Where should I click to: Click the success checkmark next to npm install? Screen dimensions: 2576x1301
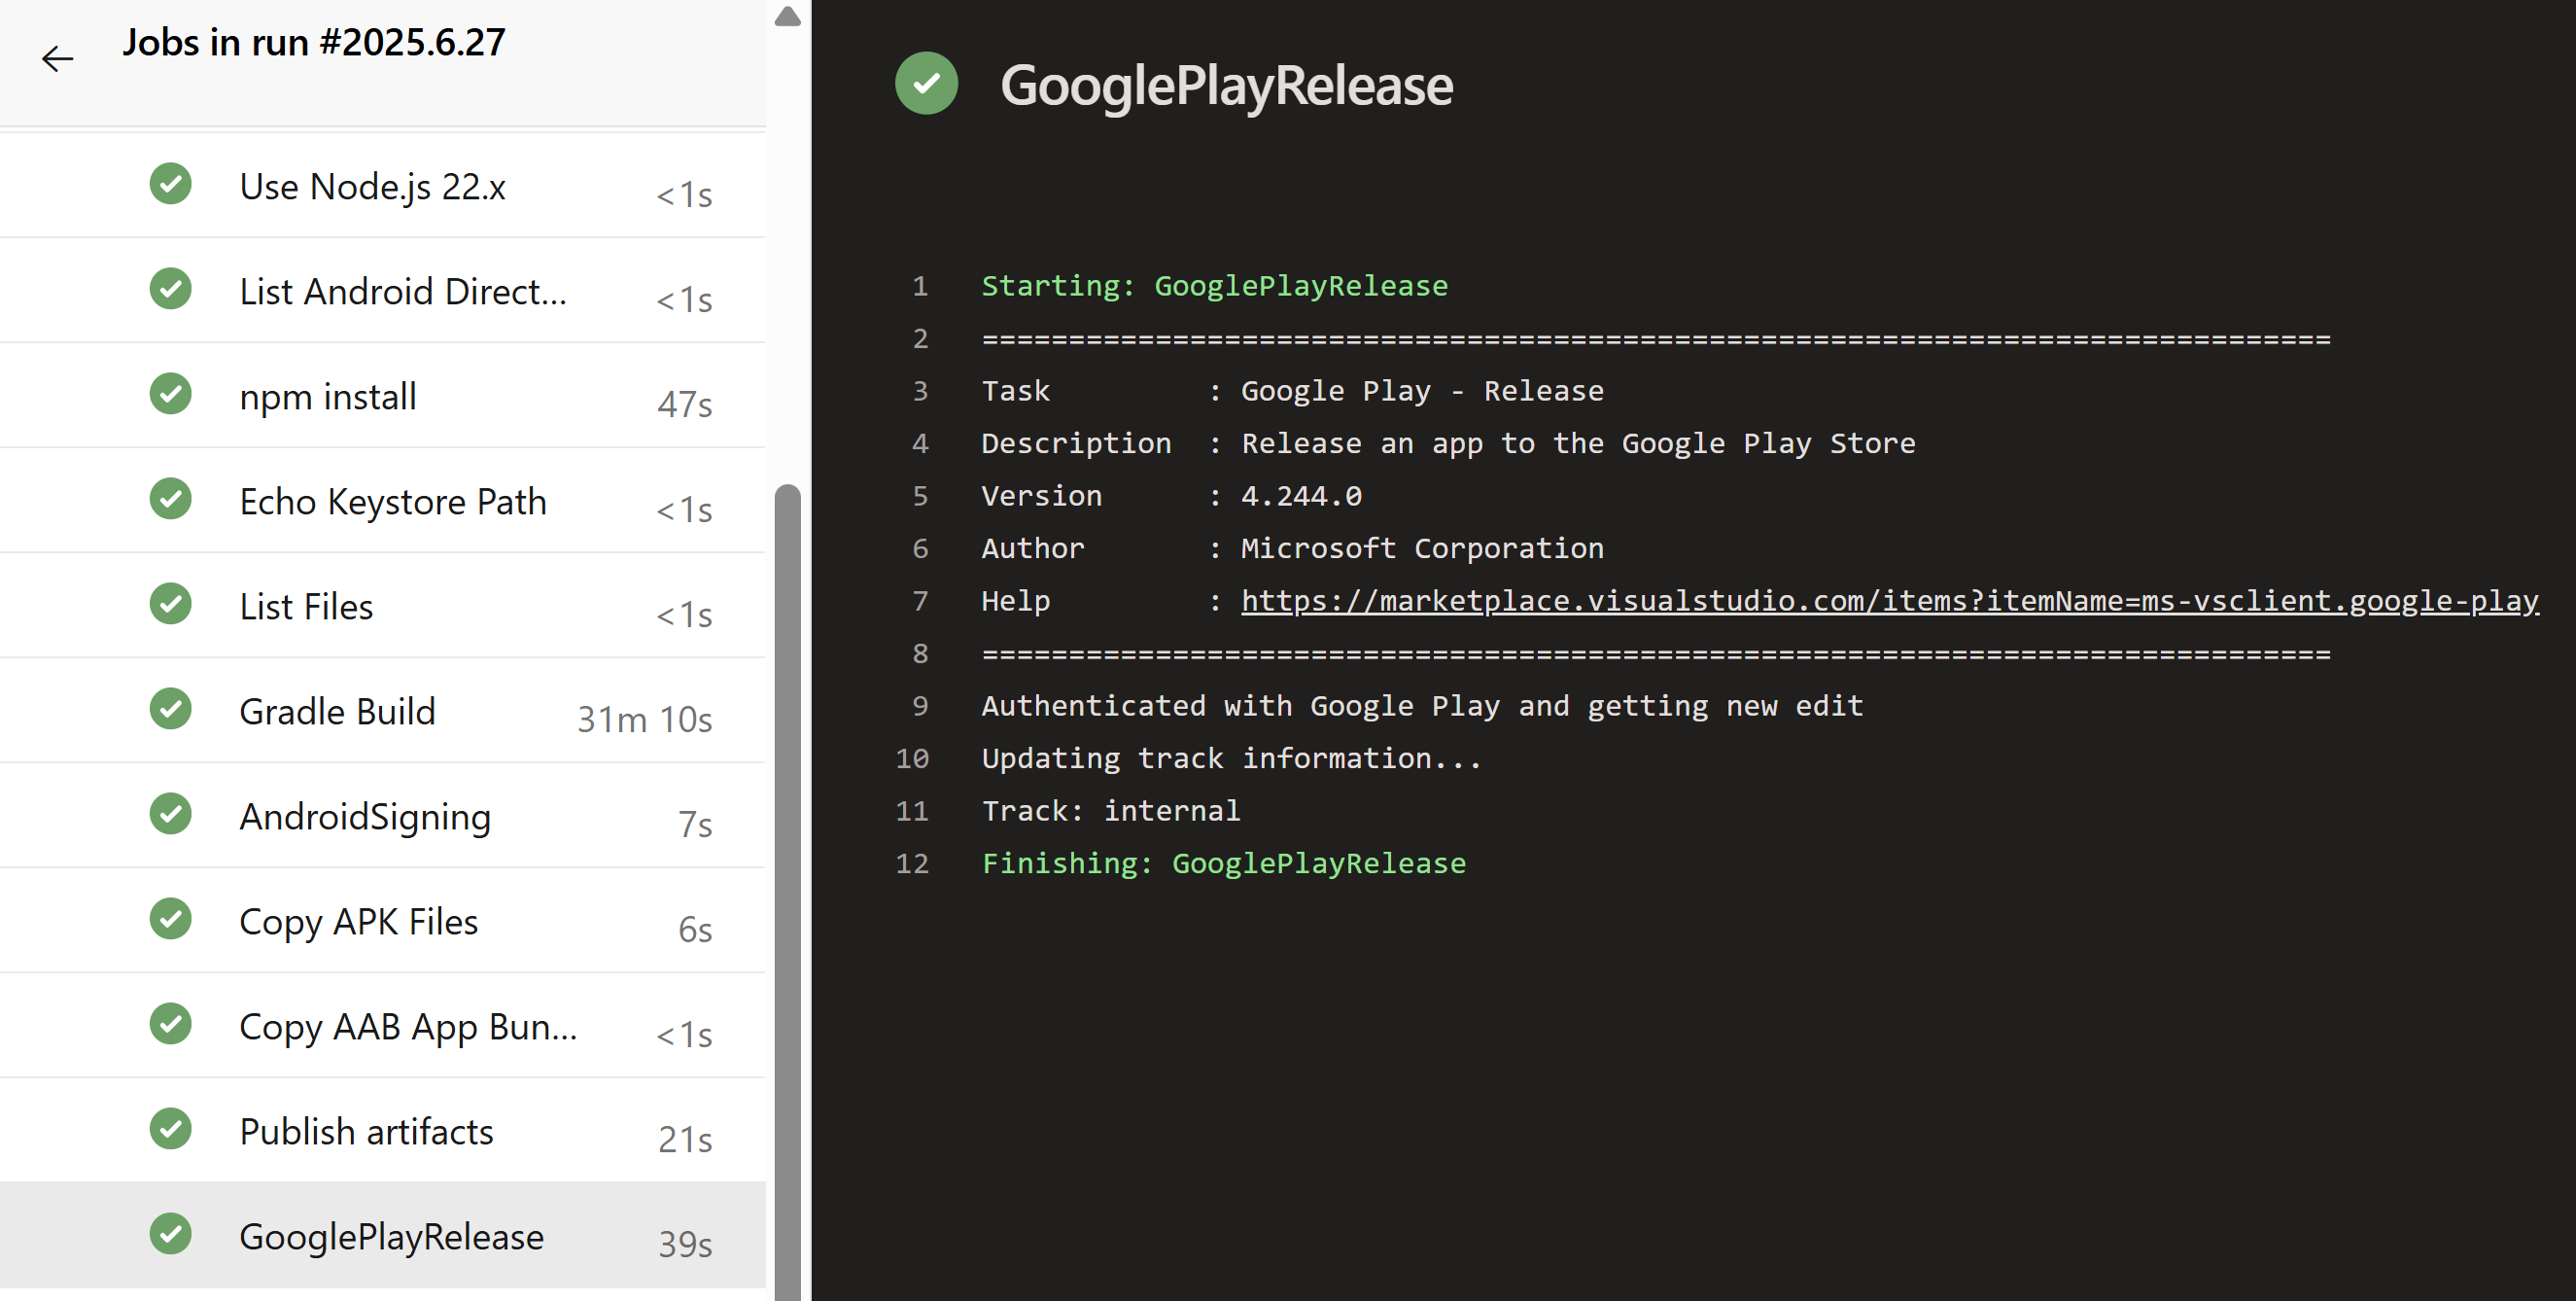(x=171, y=394)
